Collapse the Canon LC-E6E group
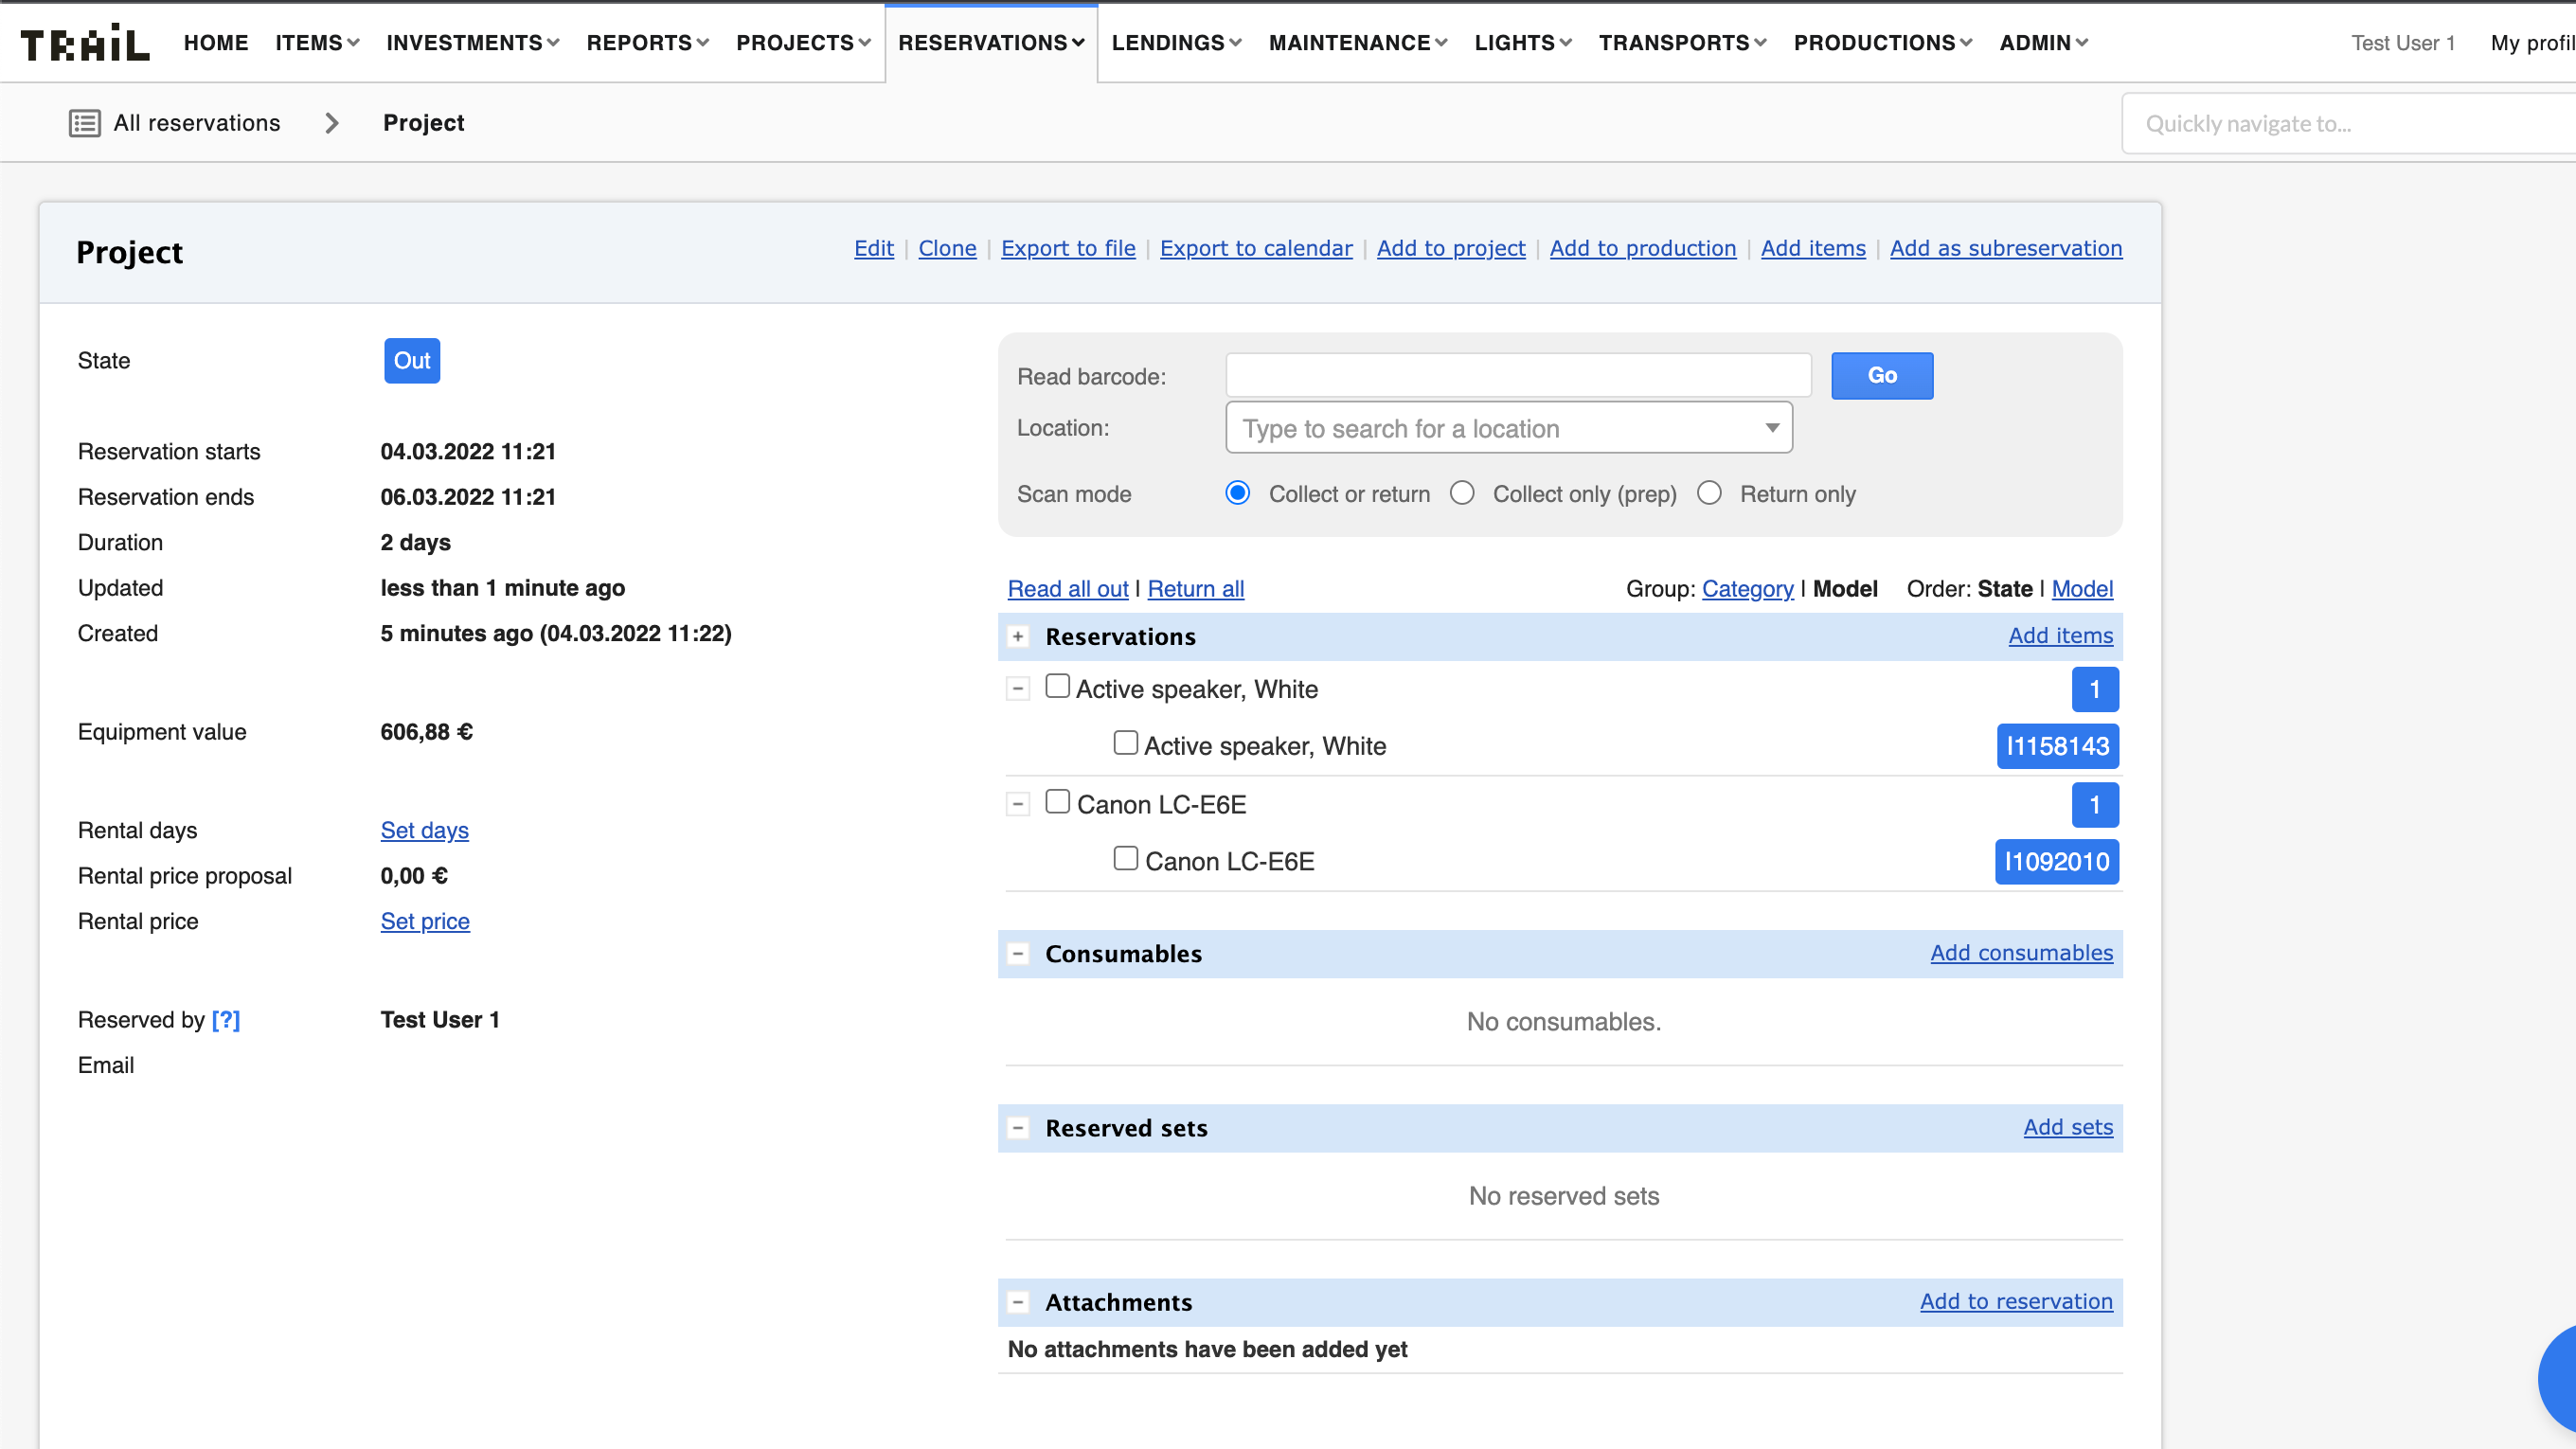The image size is (2576, 1449). tap(1018, 804)
